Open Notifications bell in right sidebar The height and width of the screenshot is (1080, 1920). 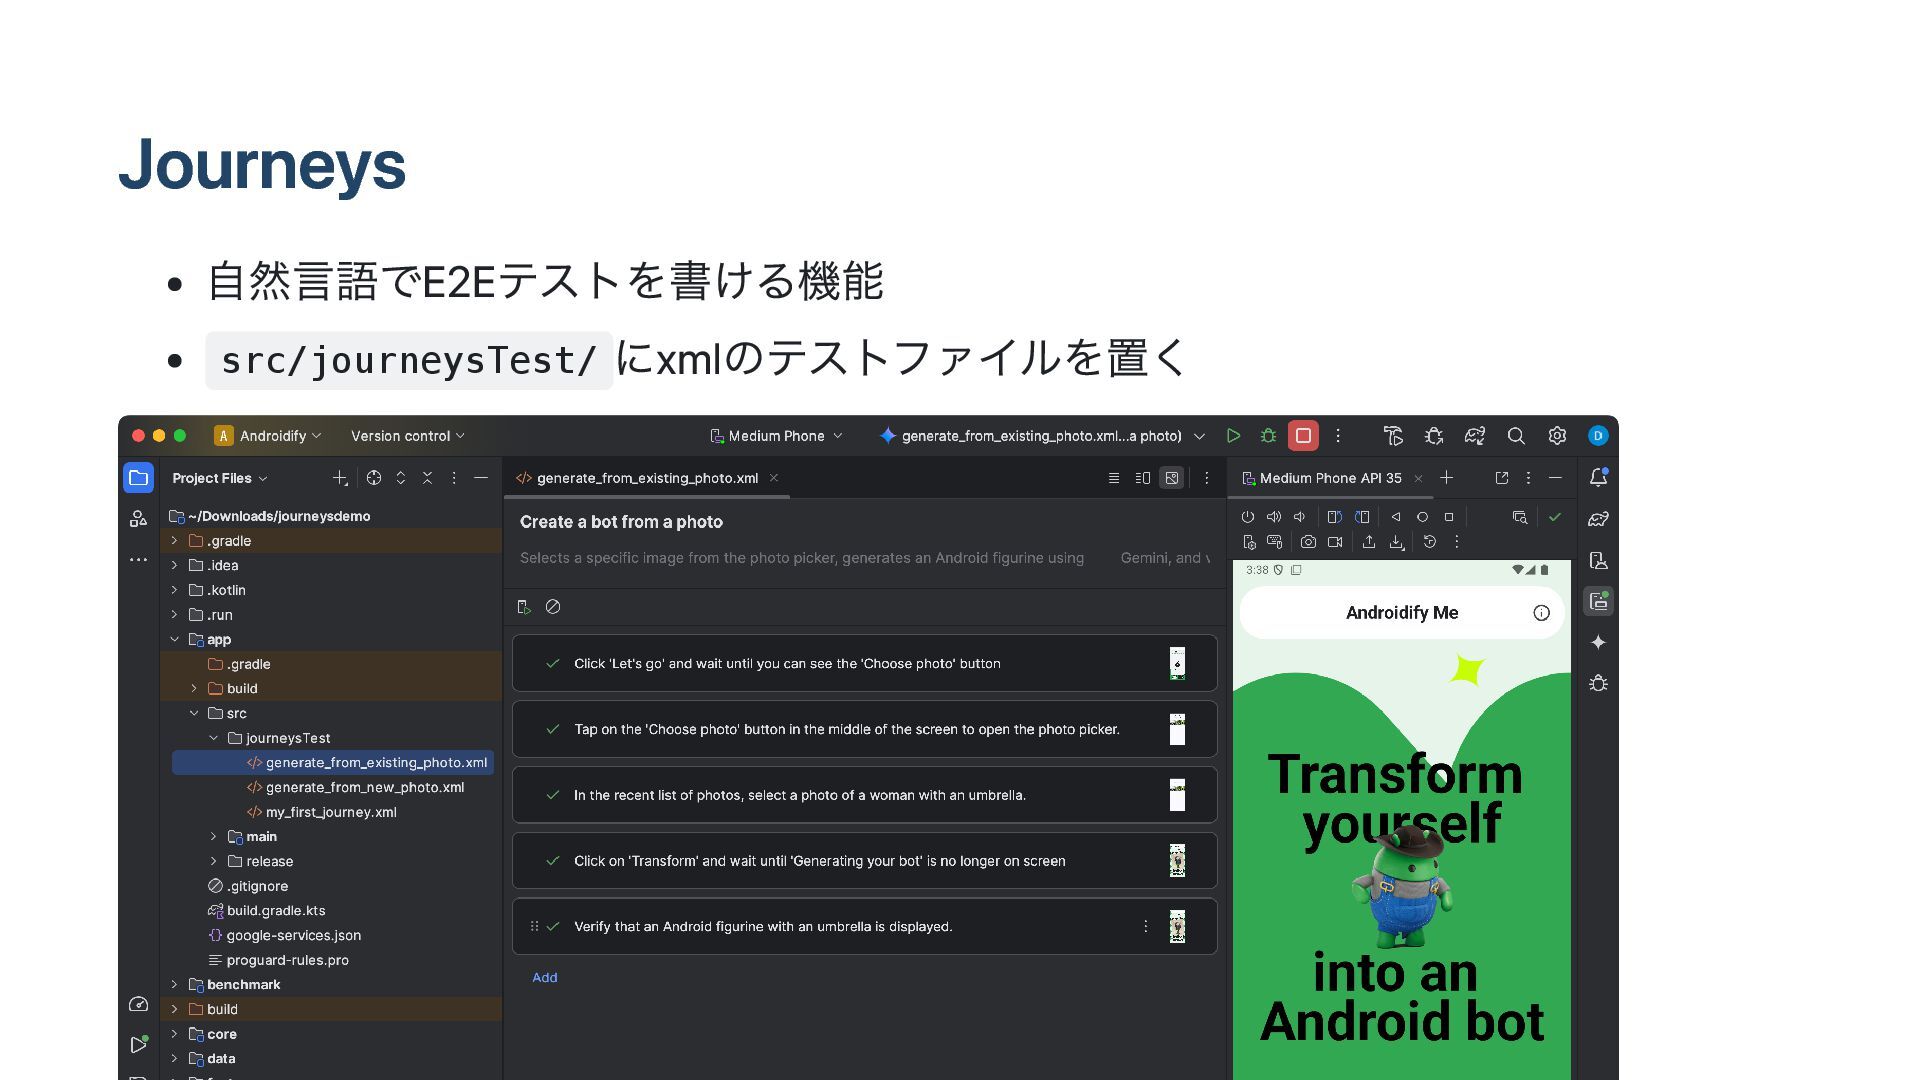(1598, 477)
